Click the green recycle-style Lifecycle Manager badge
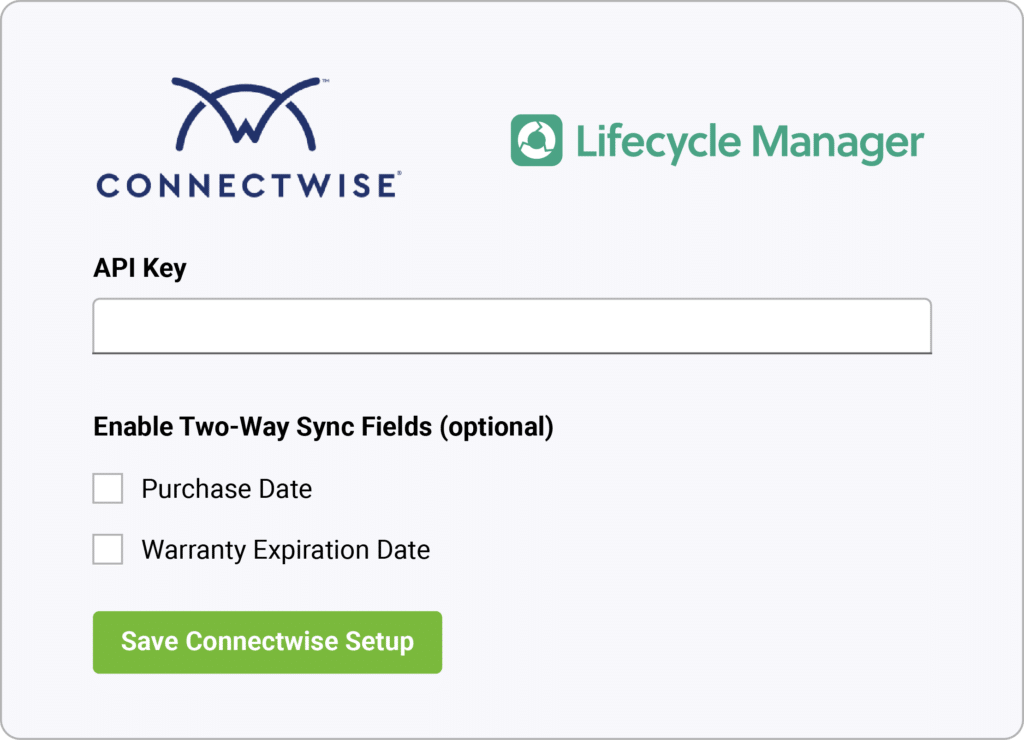 537,138
